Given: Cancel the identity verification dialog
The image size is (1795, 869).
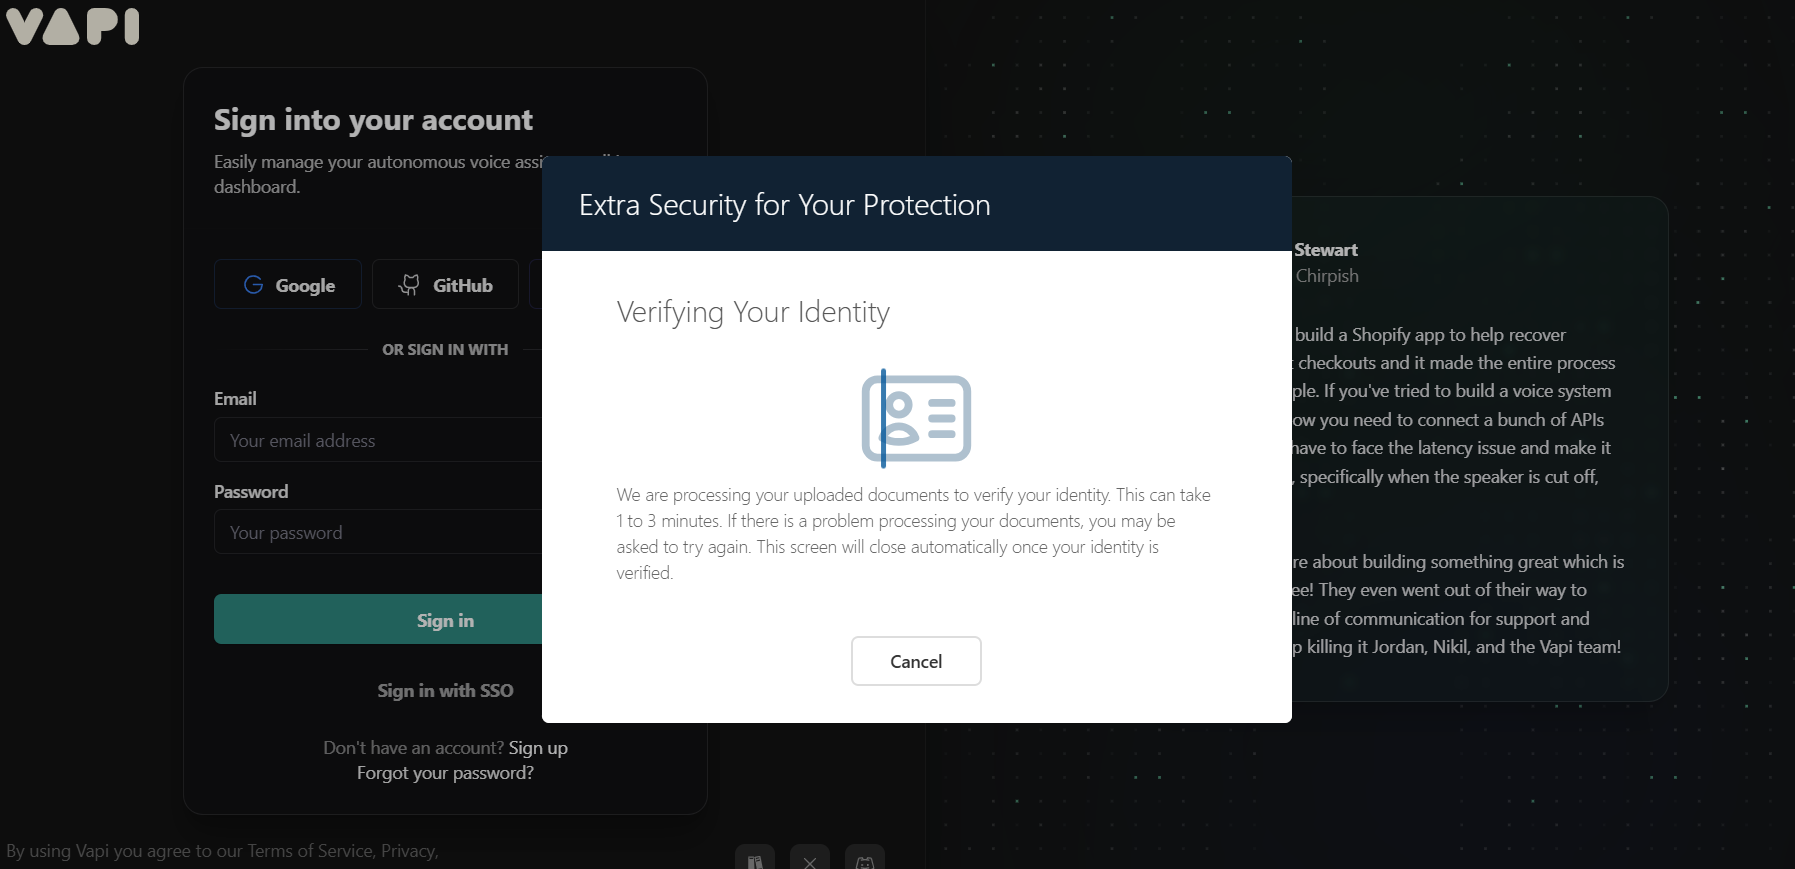Looking at the screenshot, I should (x=916, y=661).
